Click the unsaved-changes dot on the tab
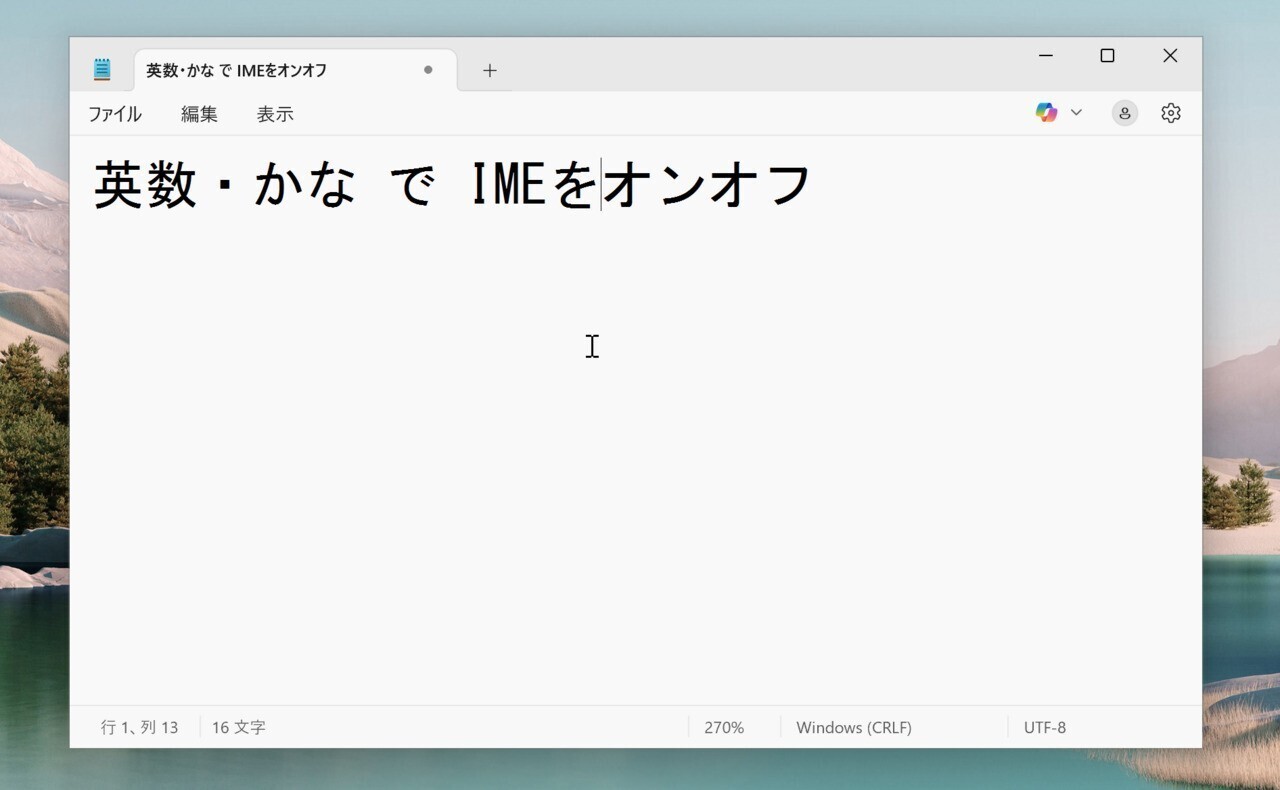The height and width of the screenshot is (790, 1280). pos(428,70)
